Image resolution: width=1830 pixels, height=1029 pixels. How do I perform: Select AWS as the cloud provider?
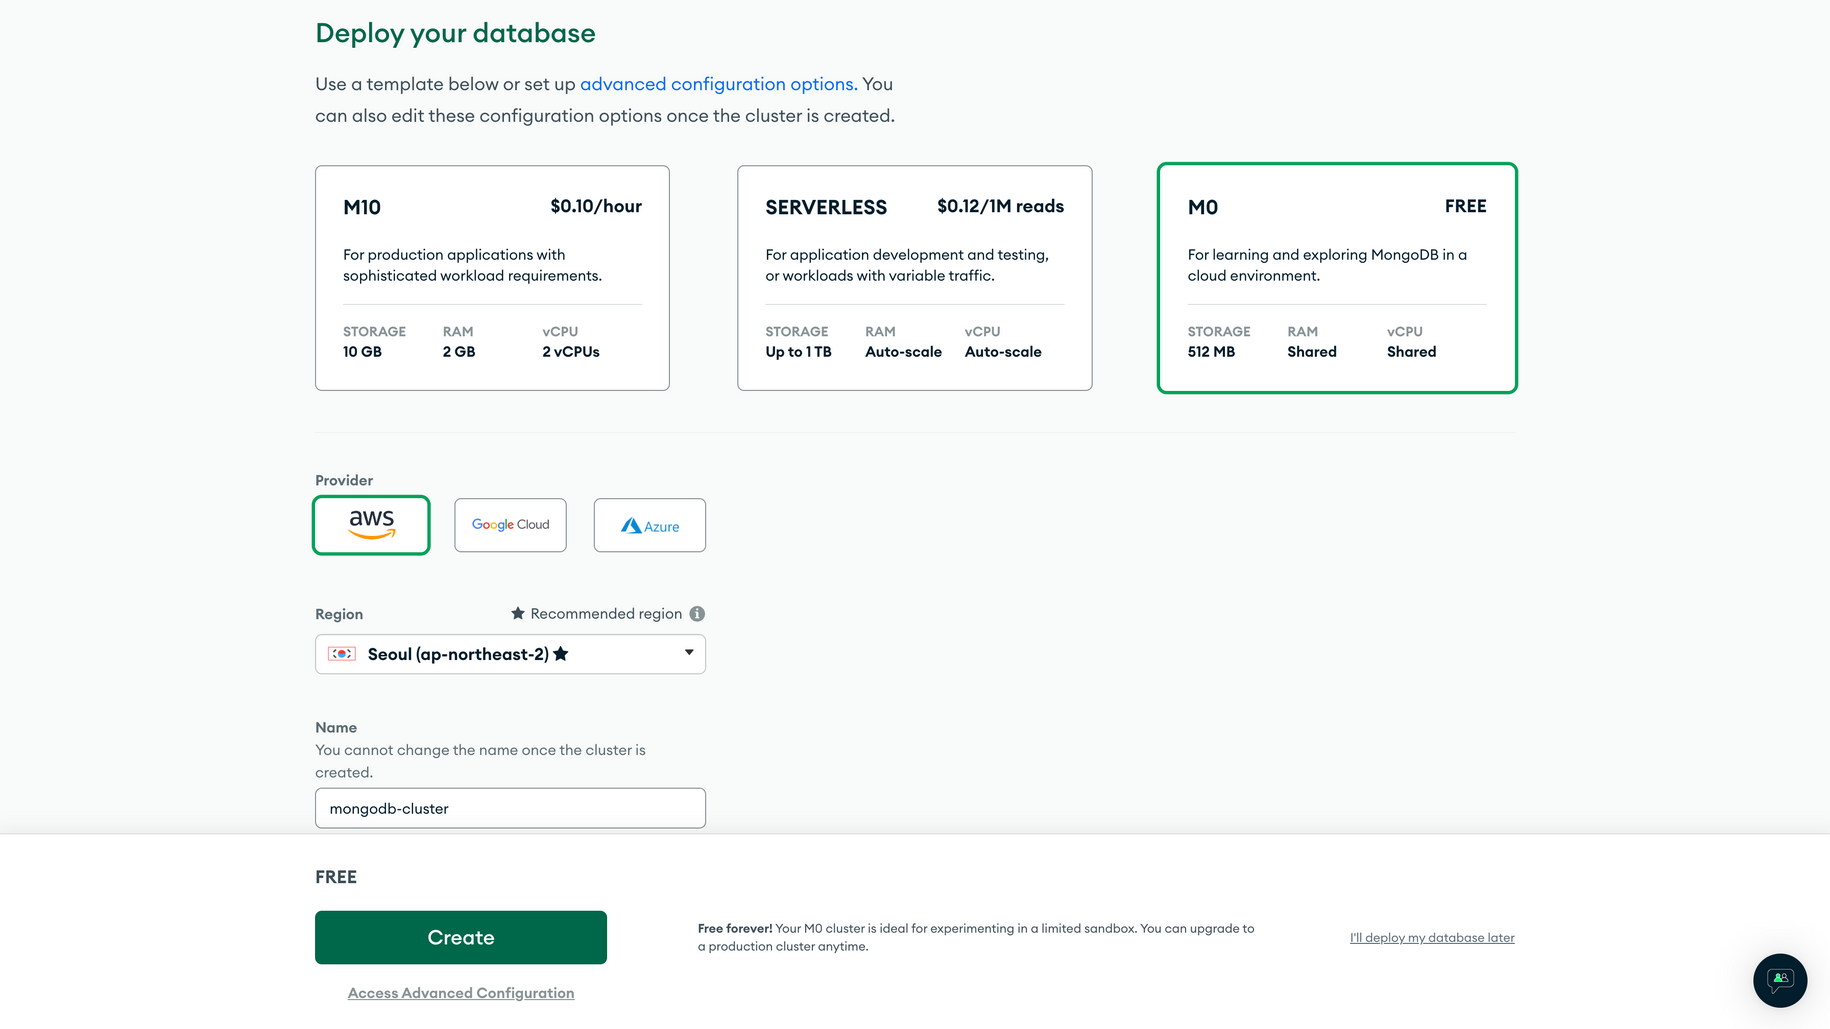coord(371,524)
